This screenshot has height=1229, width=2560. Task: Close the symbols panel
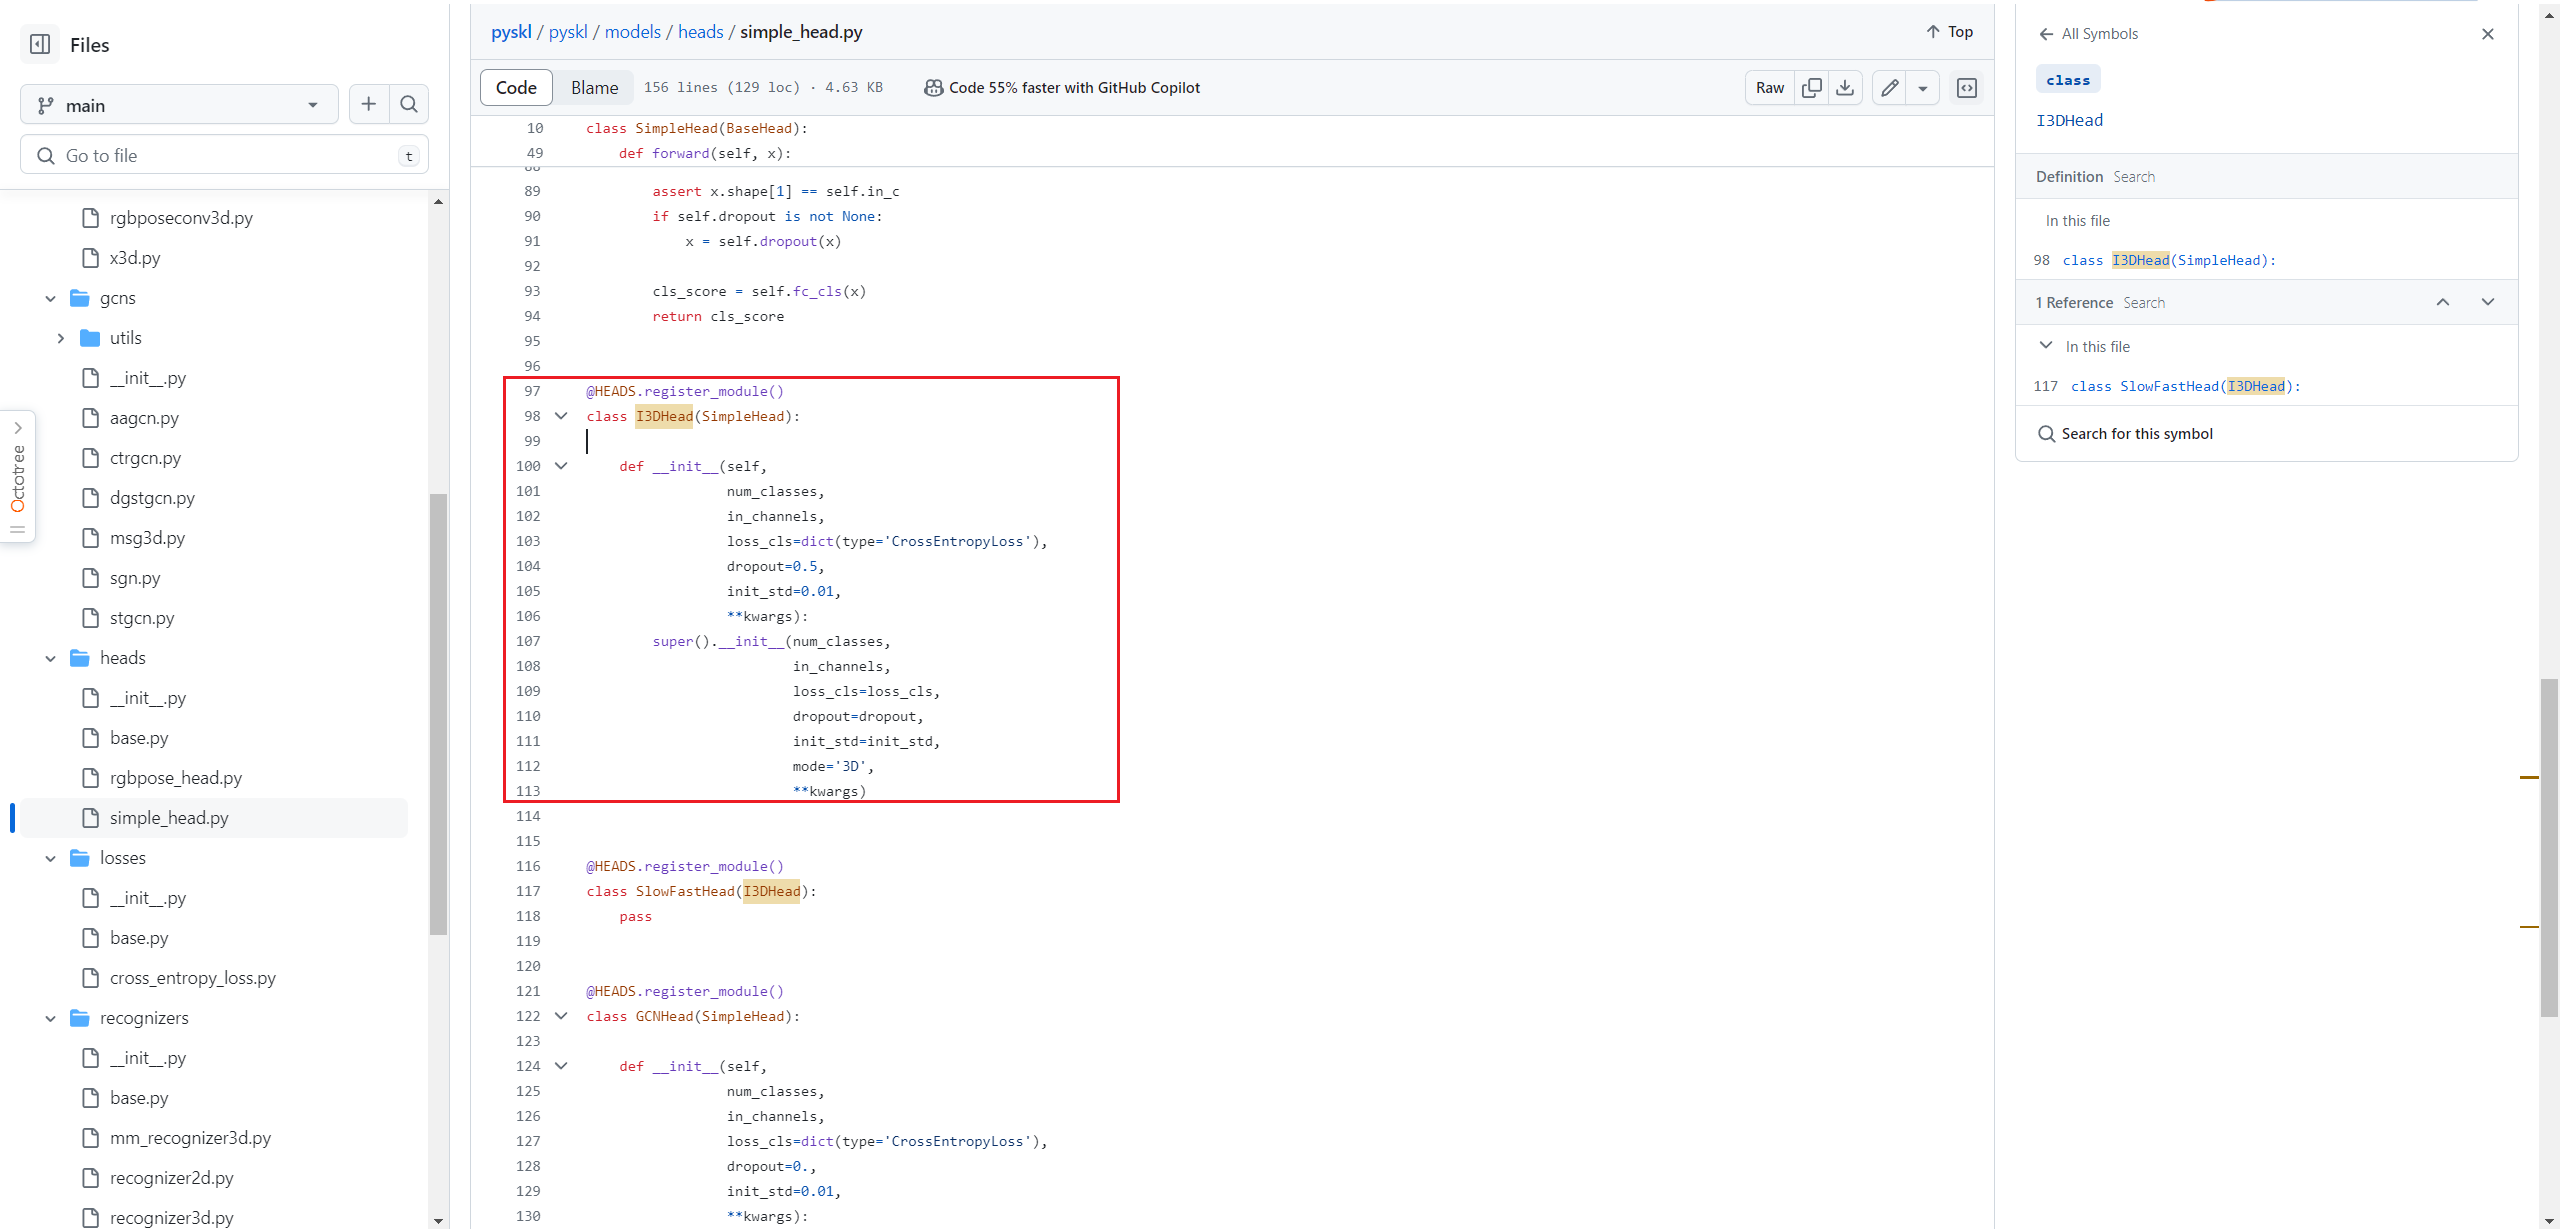tap(2488, 34)
